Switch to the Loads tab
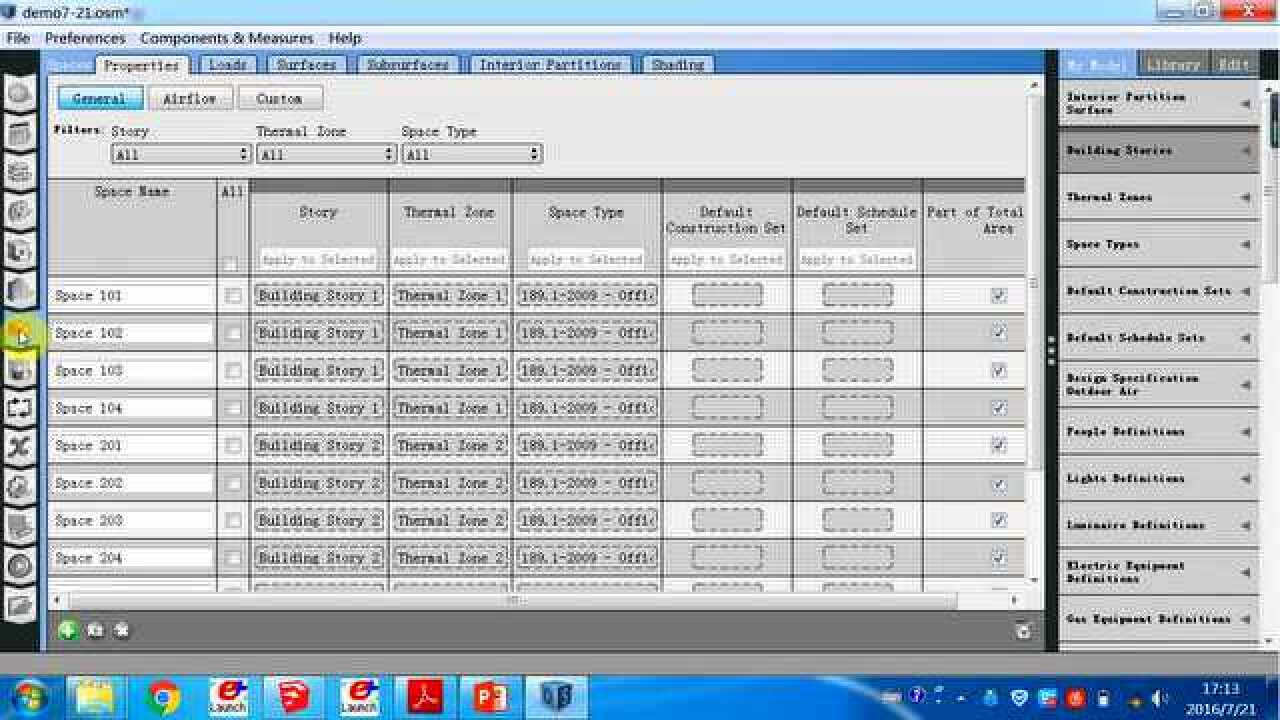Image resolution: width=1280 pixels, height=720 pixels. [227, 64]
